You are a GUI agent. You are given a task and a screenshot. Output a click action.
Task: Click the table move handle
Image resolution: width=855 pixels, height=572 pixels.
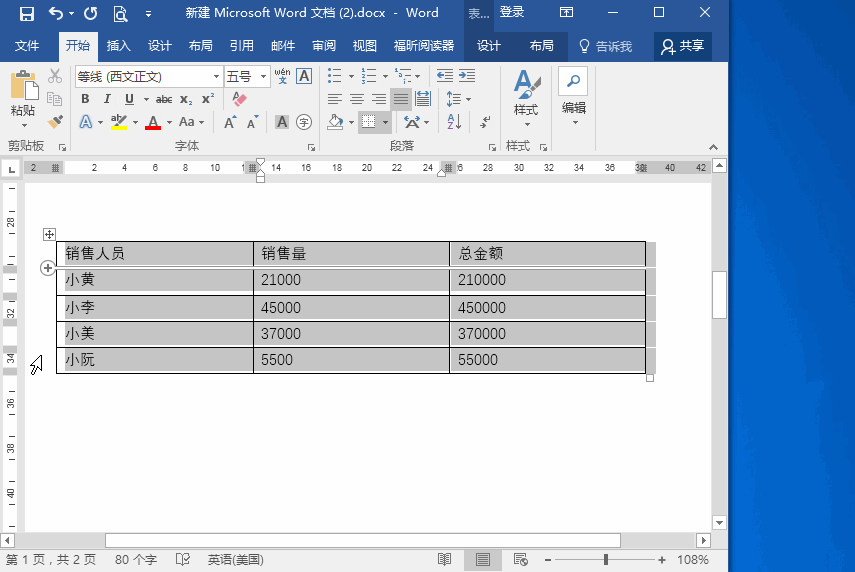pyautogui.click(x=49, y=234)
